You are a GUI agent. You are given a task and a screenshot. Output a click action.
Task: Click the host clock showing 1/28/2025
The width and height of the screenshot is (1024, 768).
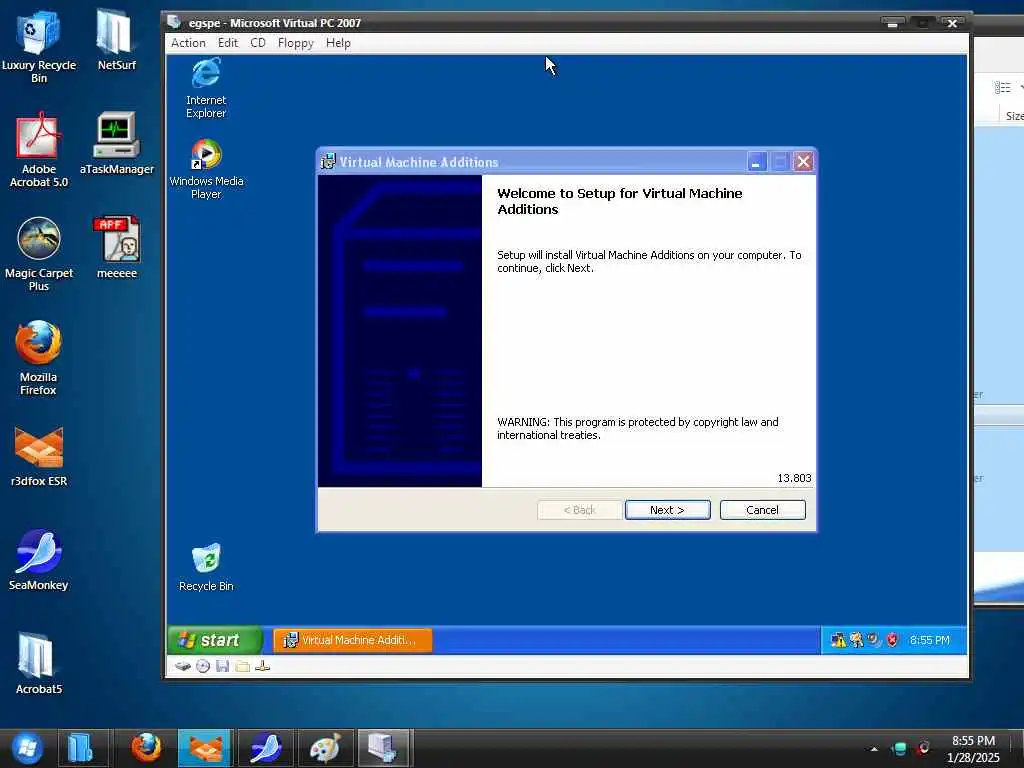(x=973, y=749)
